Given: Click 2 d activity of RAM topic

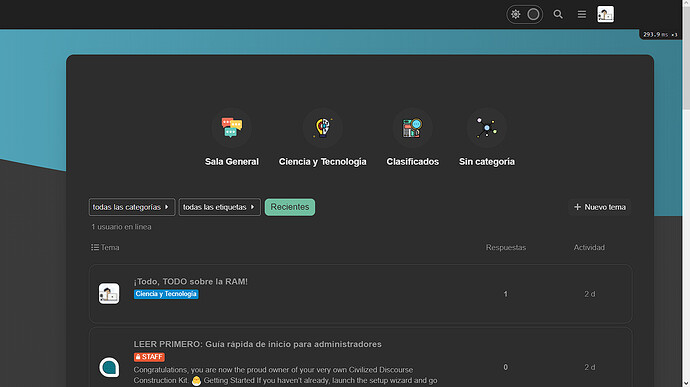Looking at the screenshot, I should click(590, 294).
